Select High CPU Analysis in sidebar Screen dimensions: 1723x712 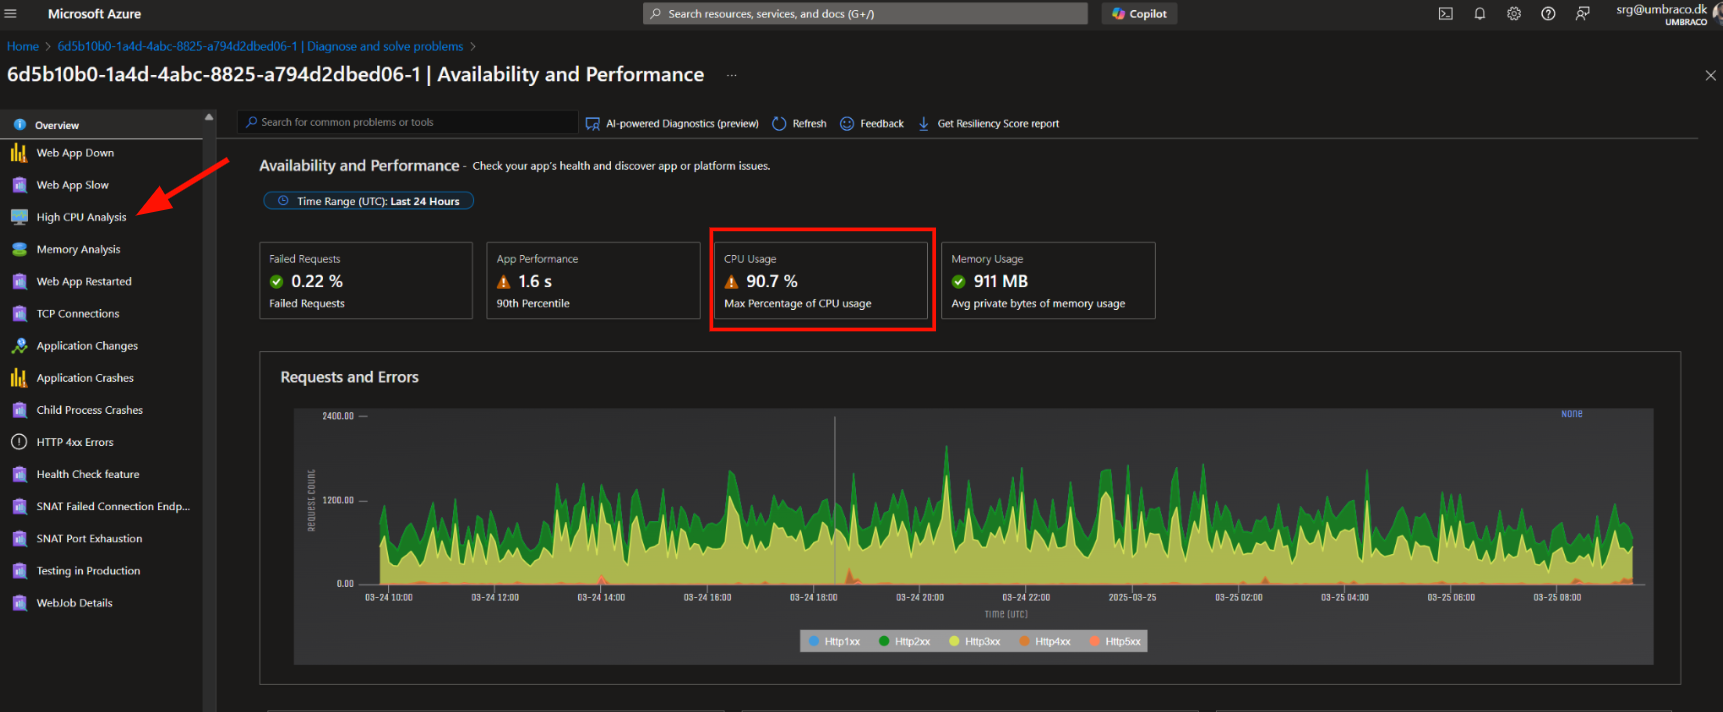coord(81,217)
